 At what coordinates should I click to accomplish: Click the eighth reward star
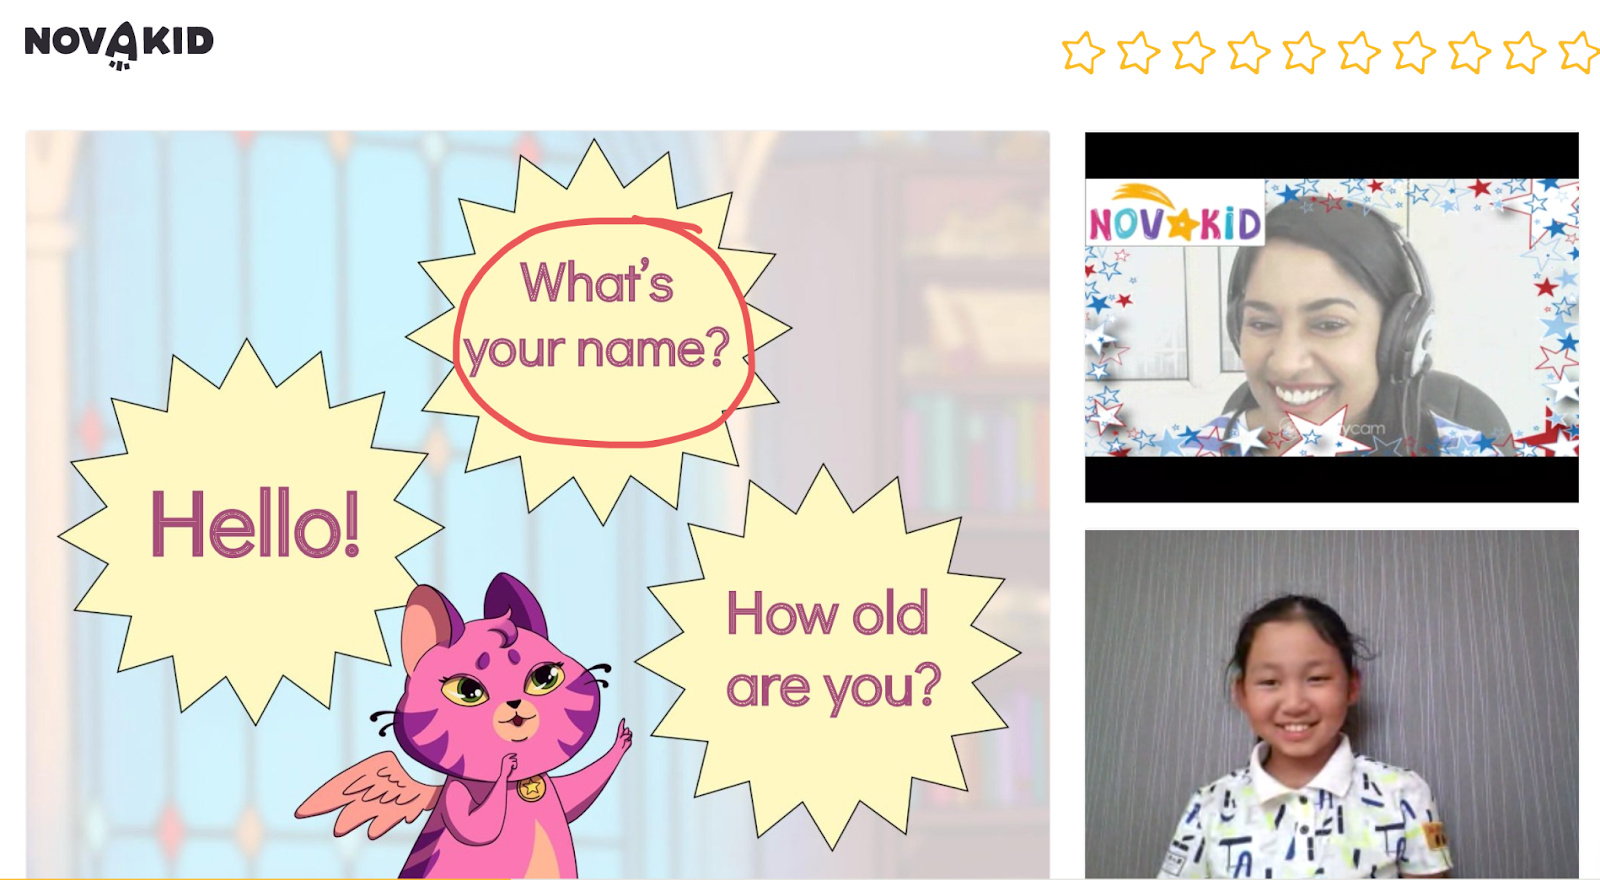(x=1469, y=52)
